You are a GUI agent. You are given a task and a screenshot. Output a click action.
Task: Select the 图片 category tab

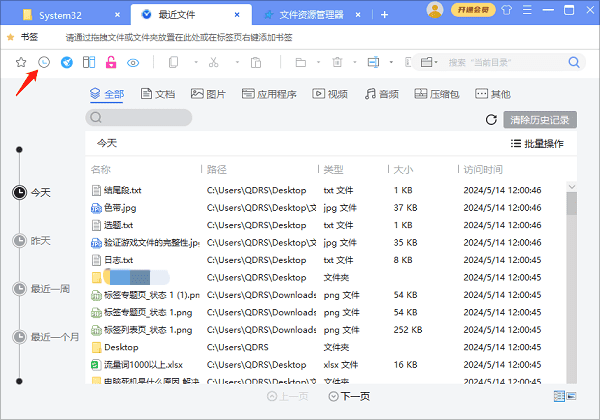coord(208,94)
